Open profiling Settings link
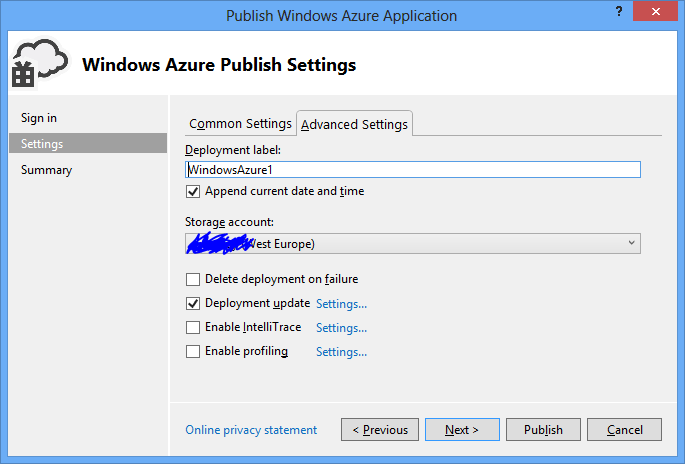Image resolution: width=685 pixels, height=464 pixels. point(341,352)
